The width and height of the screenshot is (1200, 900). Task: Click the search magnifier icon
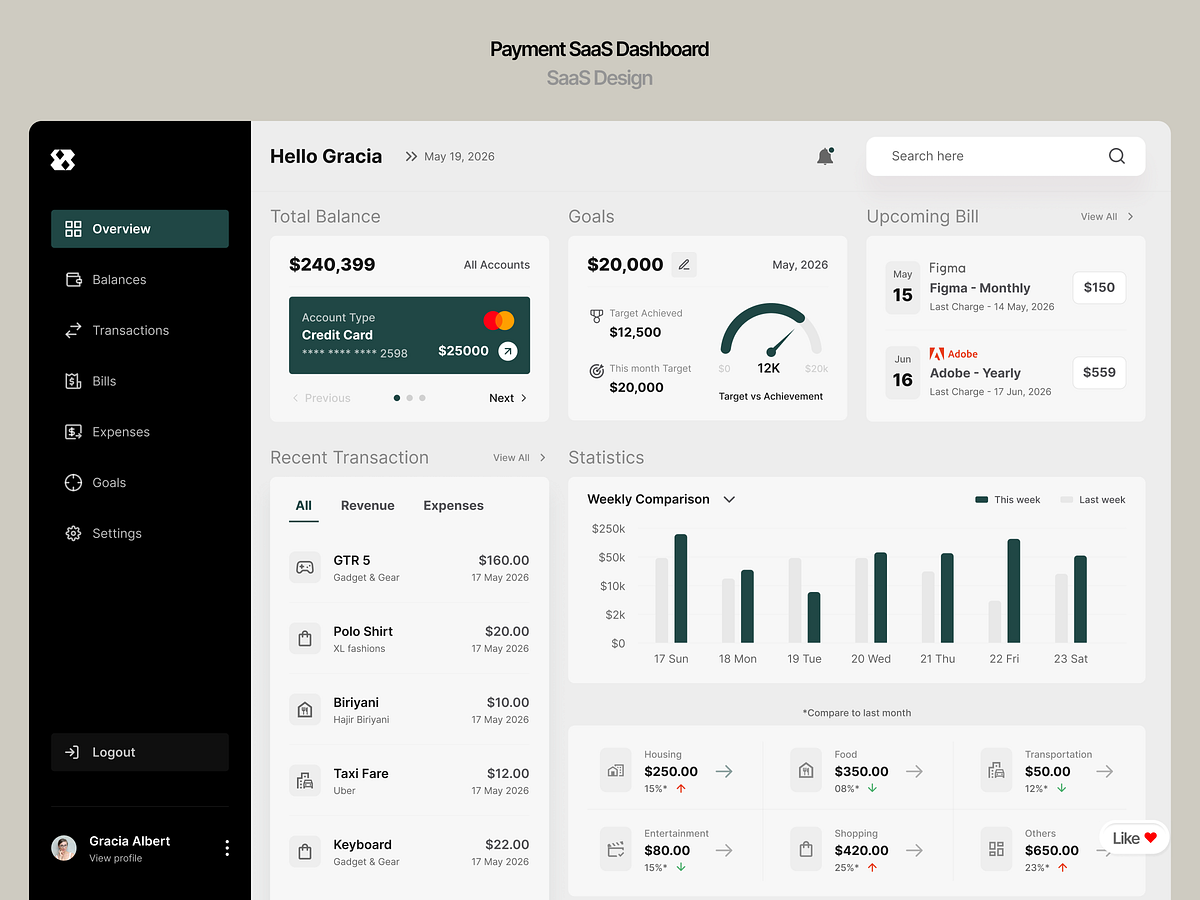pos(1116,156)
